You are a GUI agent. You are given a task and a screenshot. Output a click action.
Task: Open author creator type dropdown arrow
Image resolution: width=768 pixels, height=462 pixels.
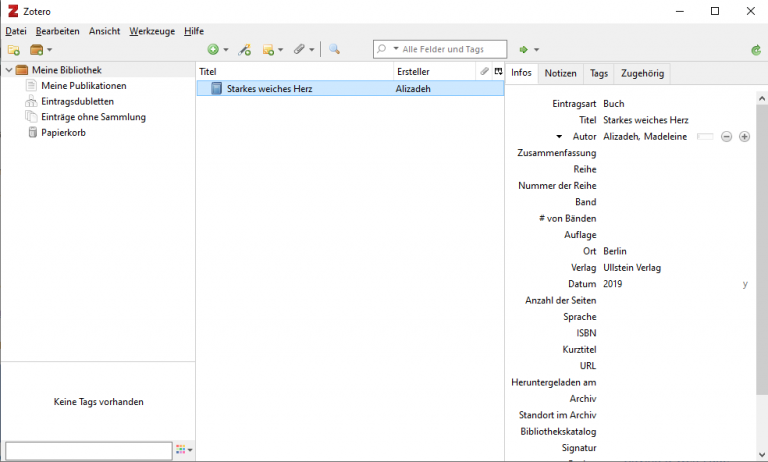tap(559, 137)
